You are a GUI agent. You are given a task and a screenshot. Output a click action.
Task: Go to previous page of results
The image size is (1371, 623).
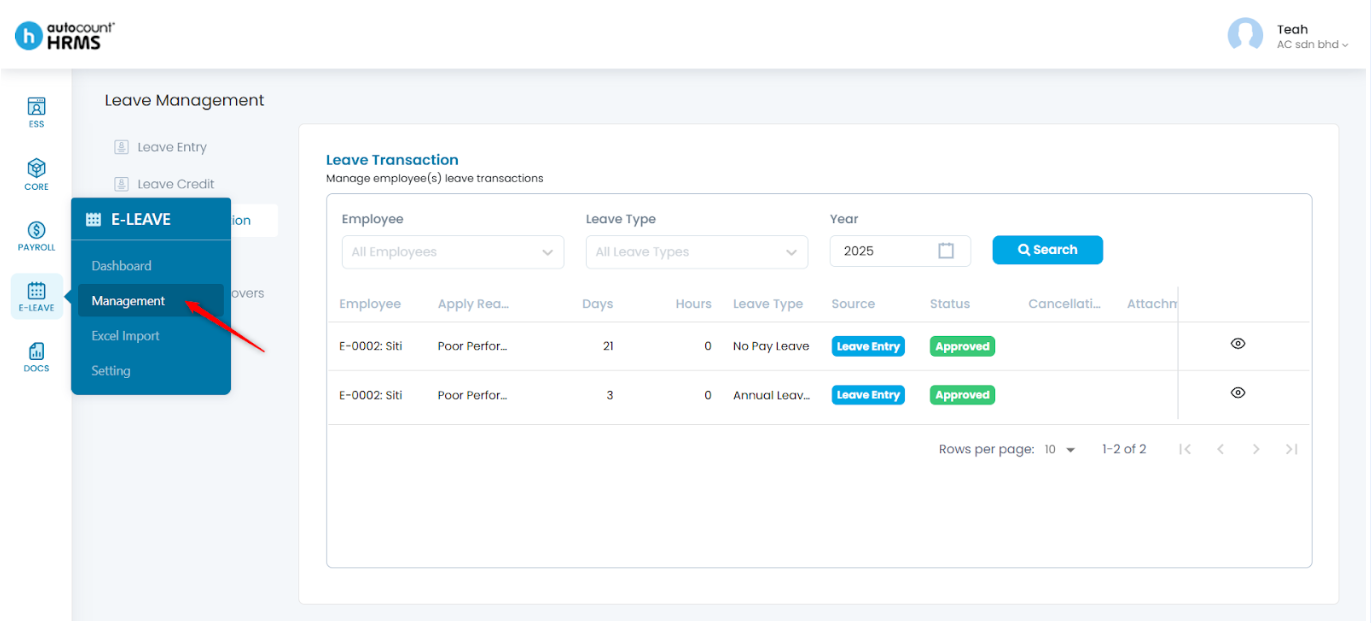point(1220,450)
